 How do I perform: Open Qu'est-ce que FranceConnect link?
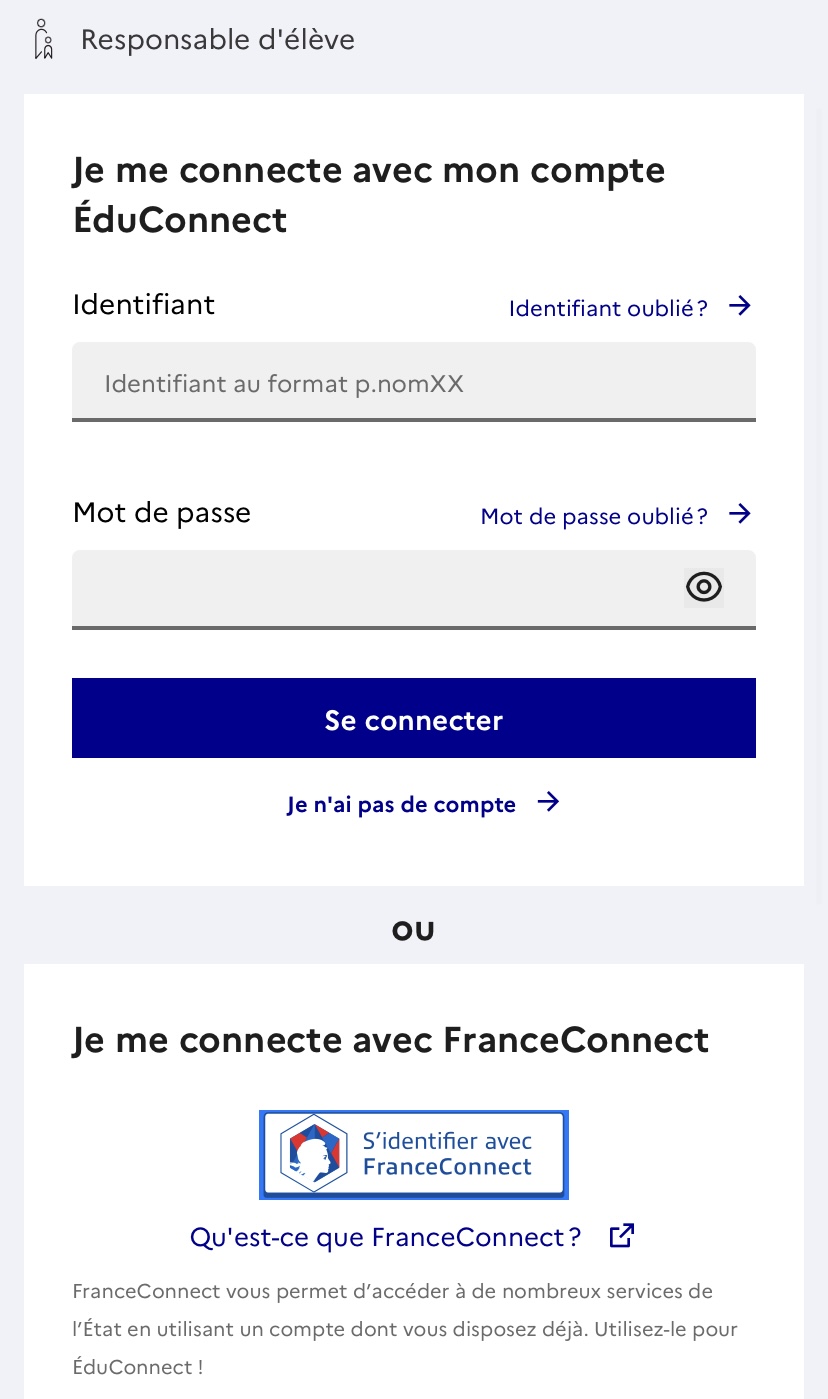tap(385, 1237)
